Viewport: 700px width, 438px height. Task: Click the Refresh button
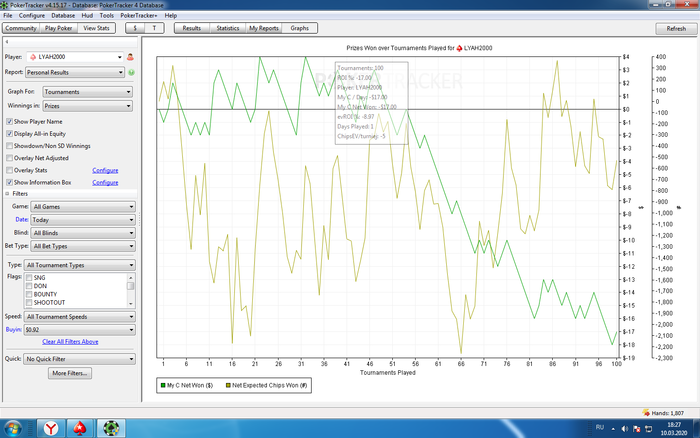click(676, 29)
